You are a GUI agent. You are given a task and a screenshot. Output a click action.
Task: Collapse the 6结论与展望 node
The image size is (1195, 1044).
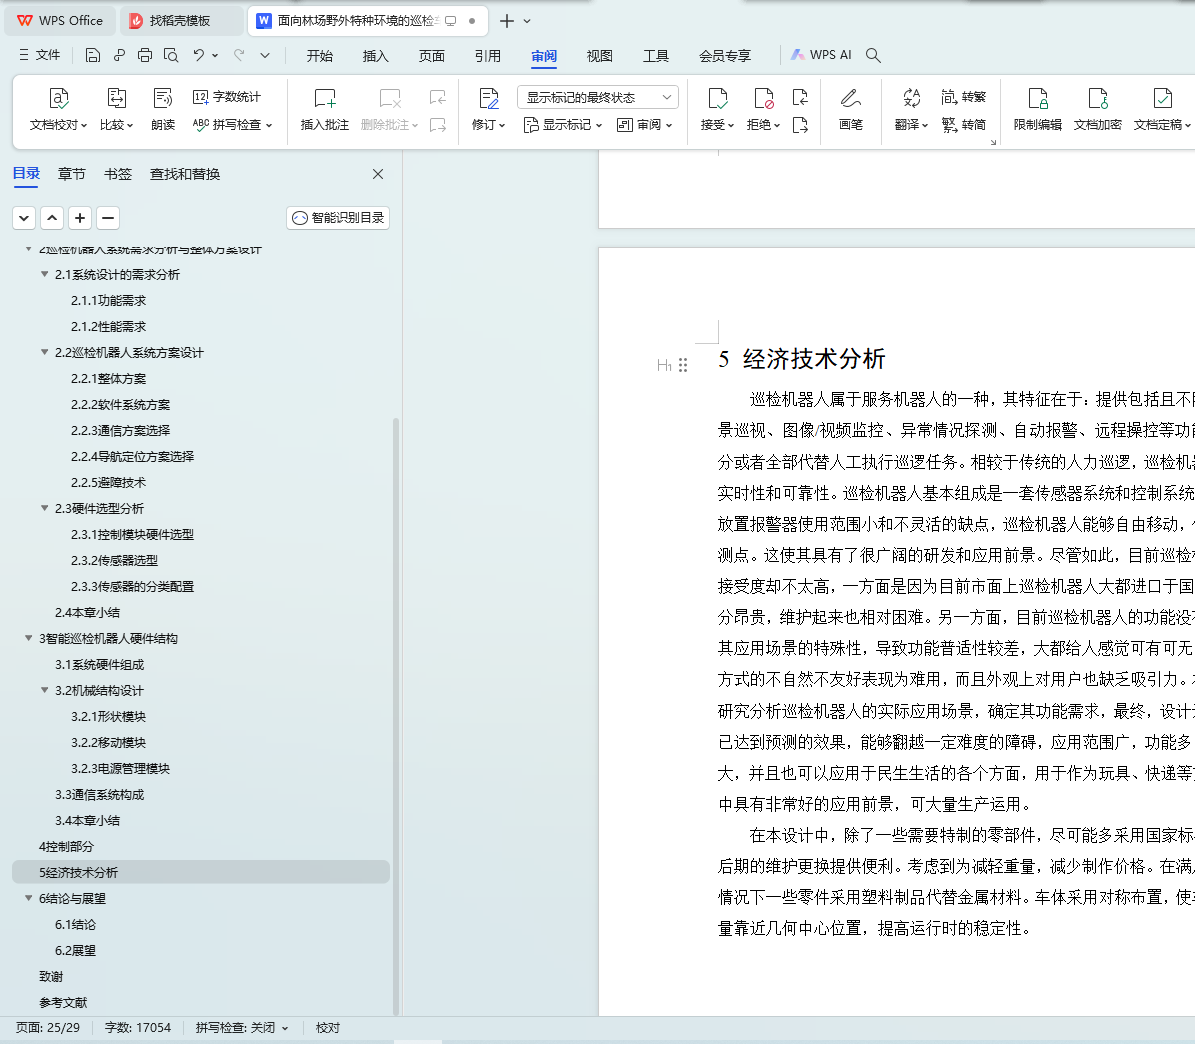coord(29,898)
